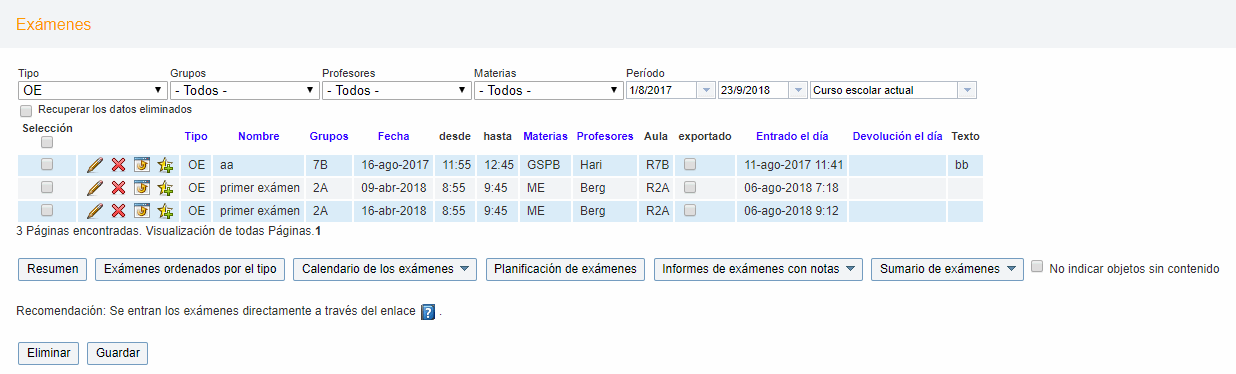Edit the 09-abr-2018 primer examen with pencil
Screen dimensions: 1236x374
click(x=95, y=188)
